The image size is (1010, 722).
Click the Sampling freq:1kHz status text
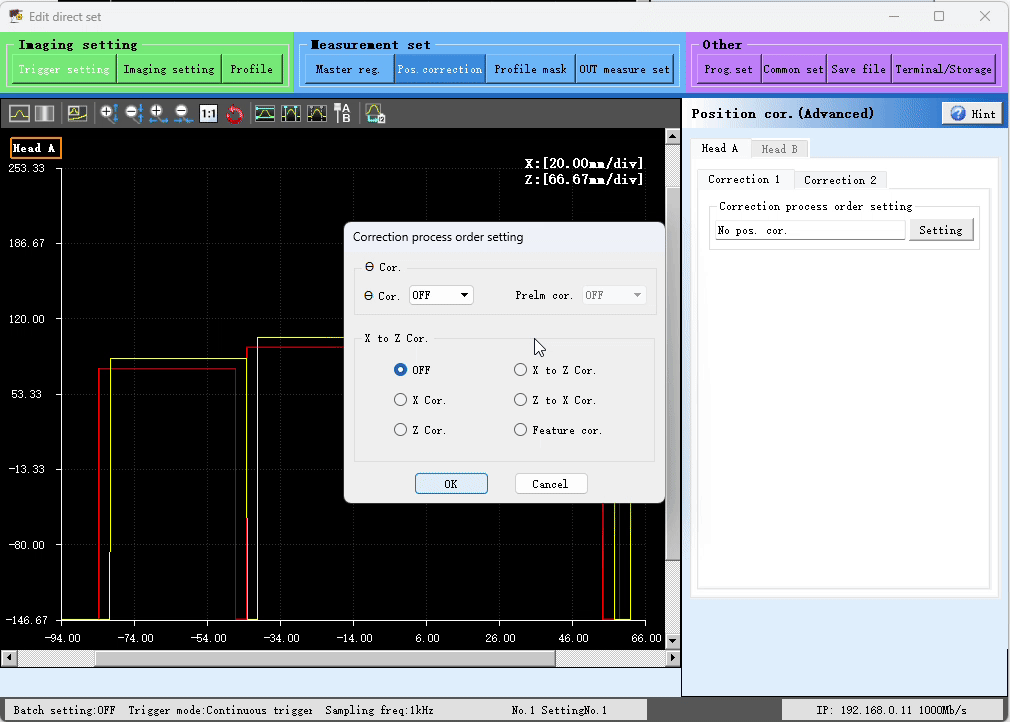379,710
